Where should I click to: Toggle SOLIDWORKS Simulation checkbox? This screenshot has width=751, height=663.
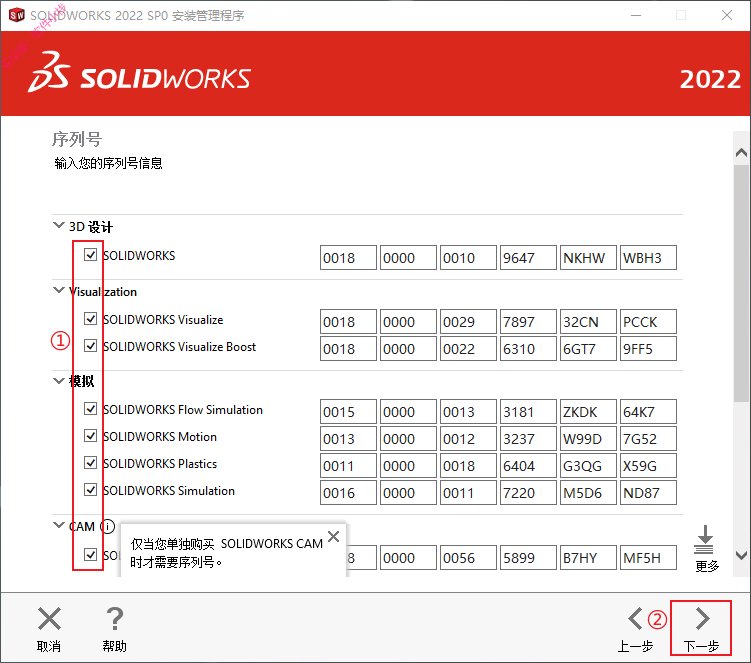tap(91, 490)
